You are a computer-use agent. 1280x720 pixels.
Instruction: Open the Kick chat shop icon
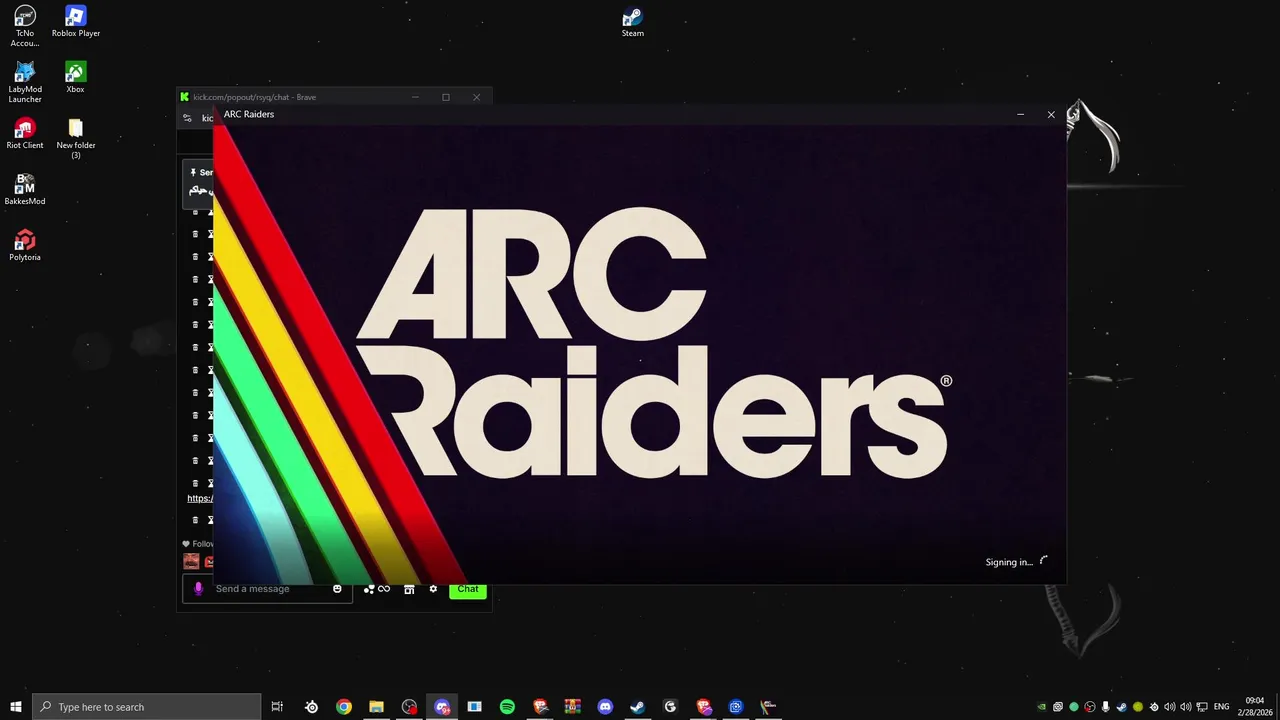click(x=409, y=589)
